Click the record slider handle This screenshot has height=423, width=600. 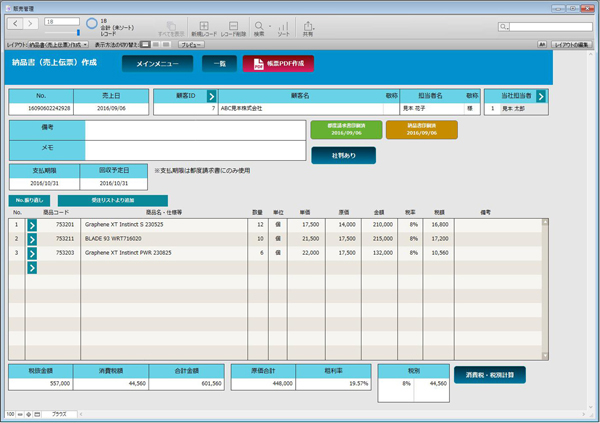point(78,33)
